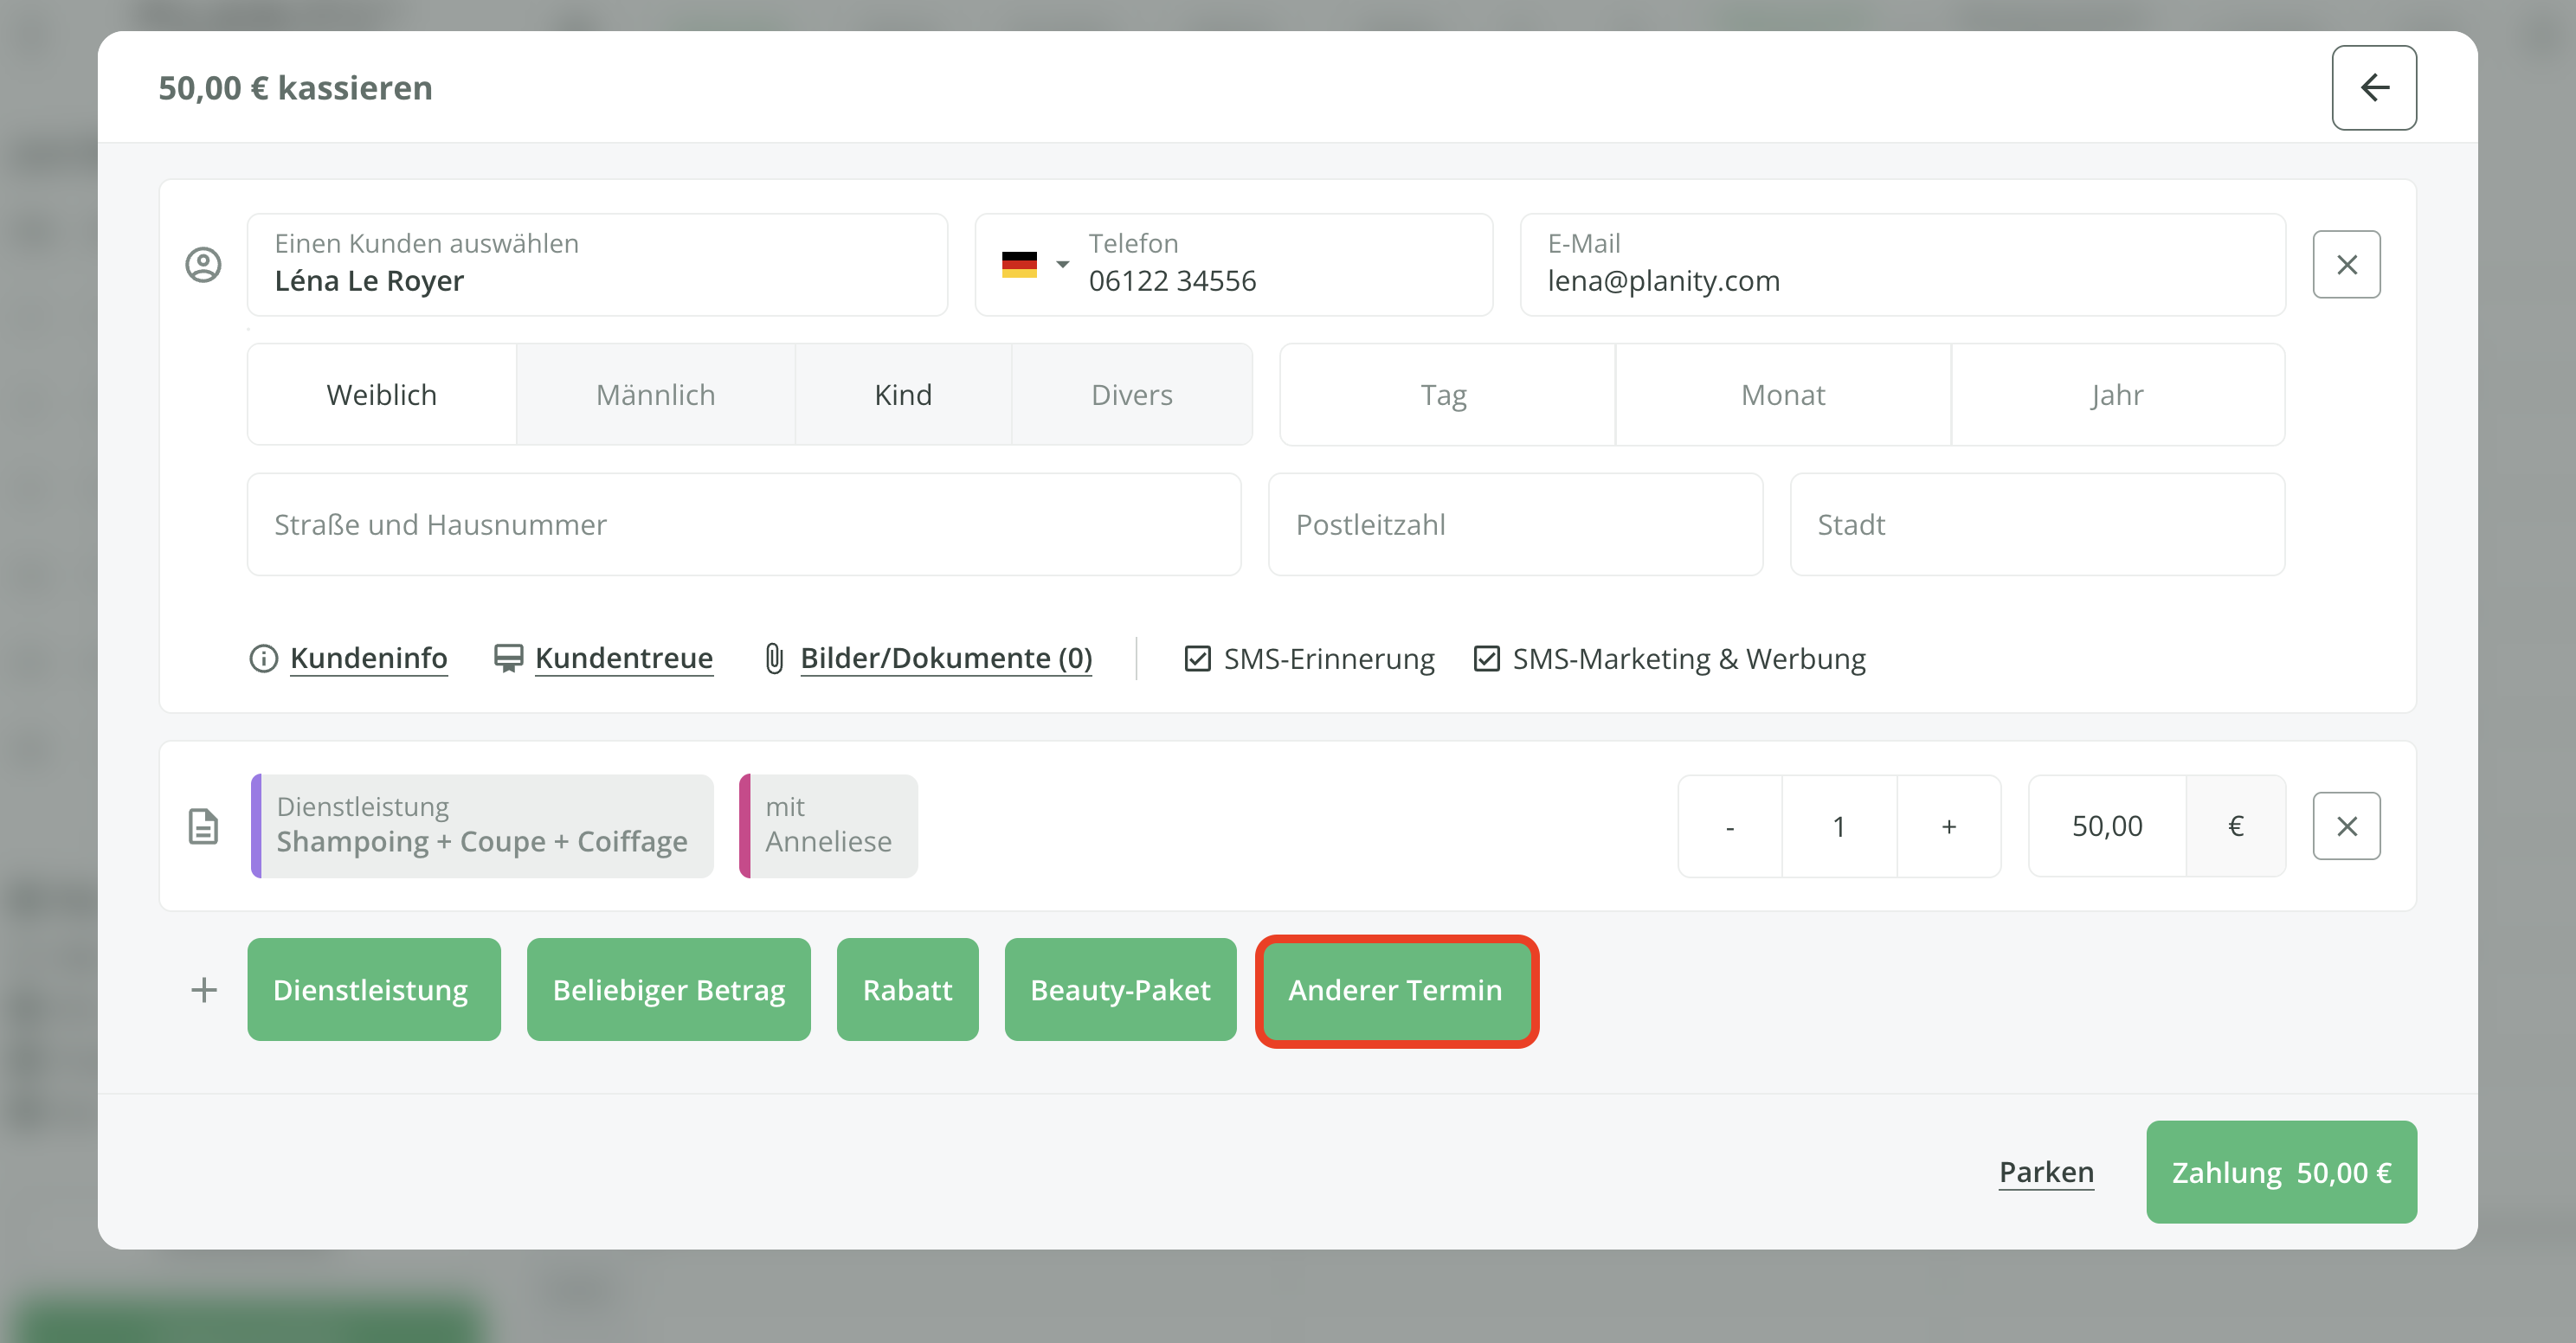Viewport: 2576px width, 1343px height.
Task: Click the Kundeninfo info icon
Action: (x=263, y=659)
